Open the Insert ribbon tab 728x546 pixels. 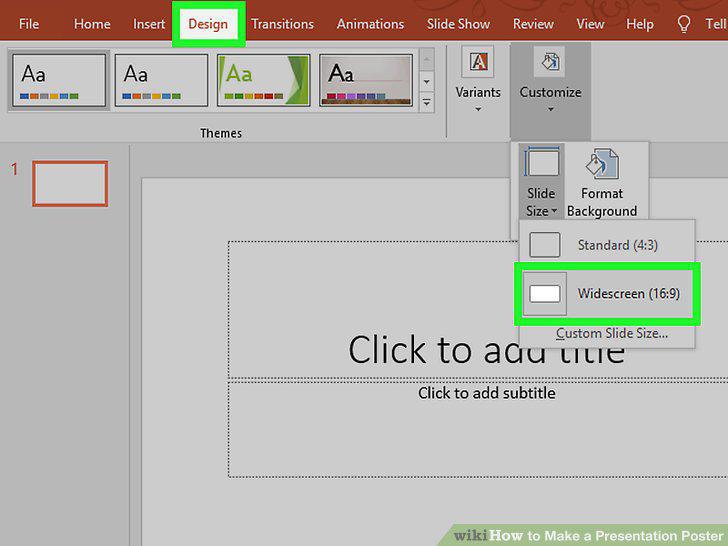coord(149,24)
